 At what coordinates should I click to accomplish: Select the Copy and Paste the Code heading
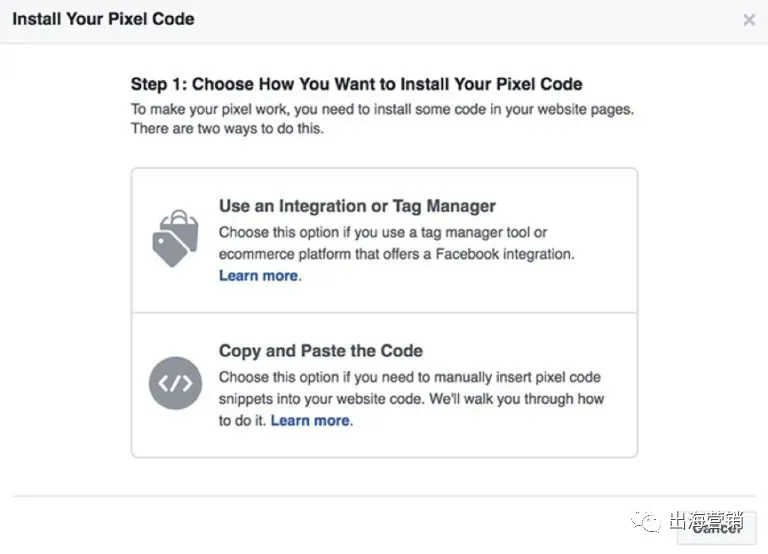coord(320,351)
